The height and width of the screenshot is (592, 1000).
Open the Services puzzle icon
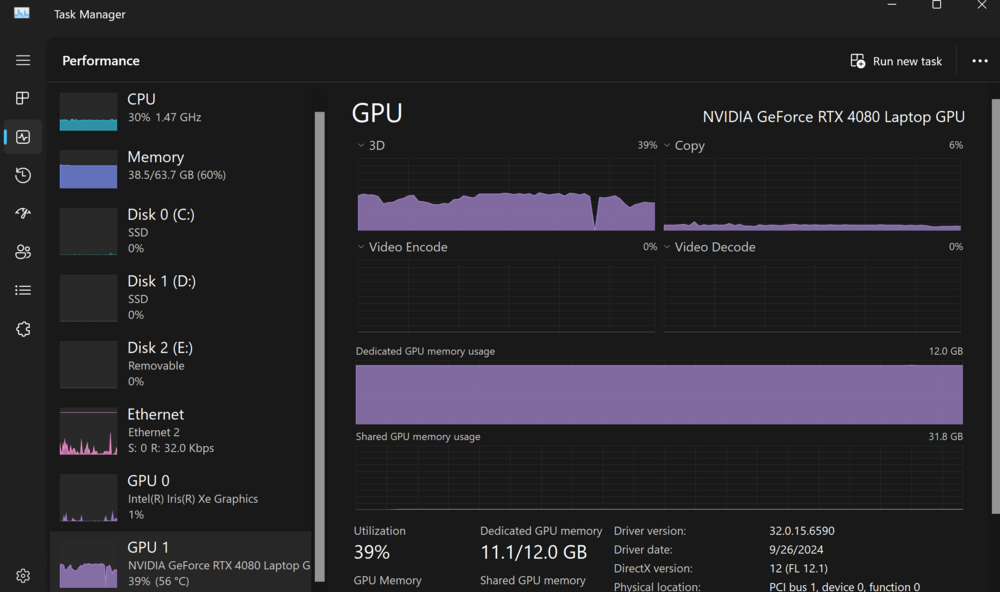click(23, 329)
